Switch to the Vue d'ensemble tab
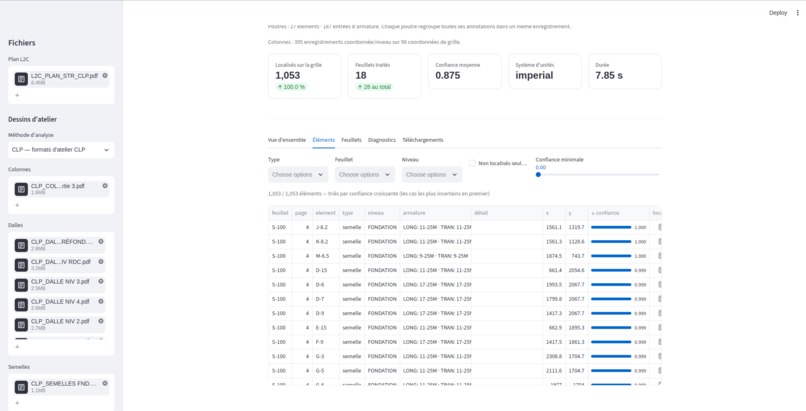The width and height of the screenshot is (806, 411). click(287, 140)
